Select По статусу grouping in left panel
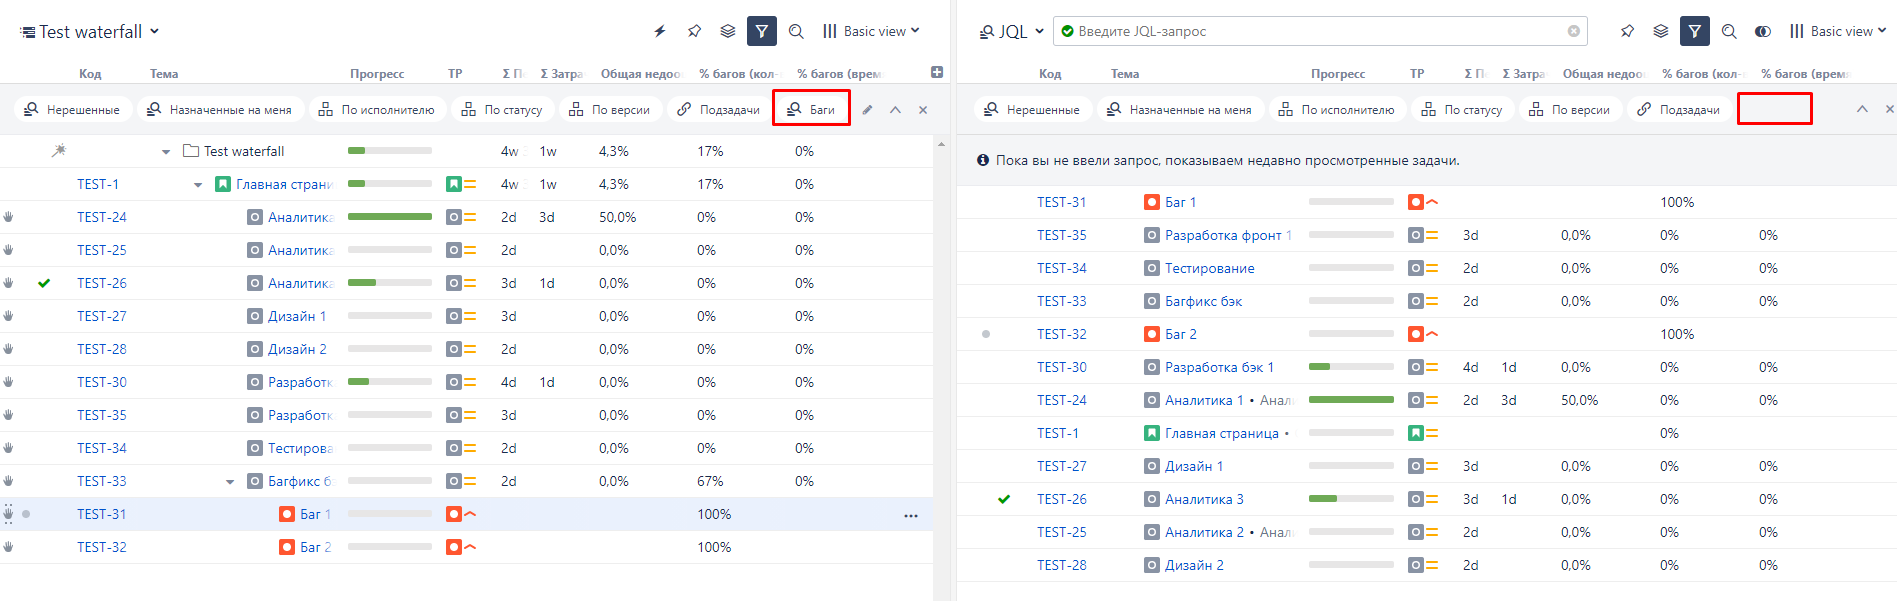Screen dimensions: 1897x601 pos(502,110)
